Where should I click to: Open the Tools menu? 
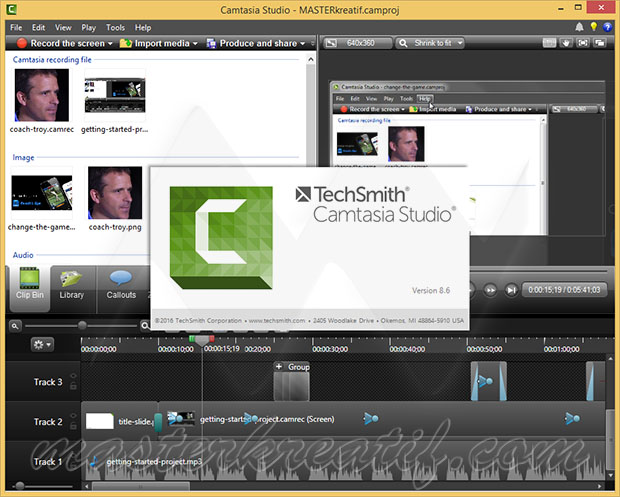[x=115, y=28]
